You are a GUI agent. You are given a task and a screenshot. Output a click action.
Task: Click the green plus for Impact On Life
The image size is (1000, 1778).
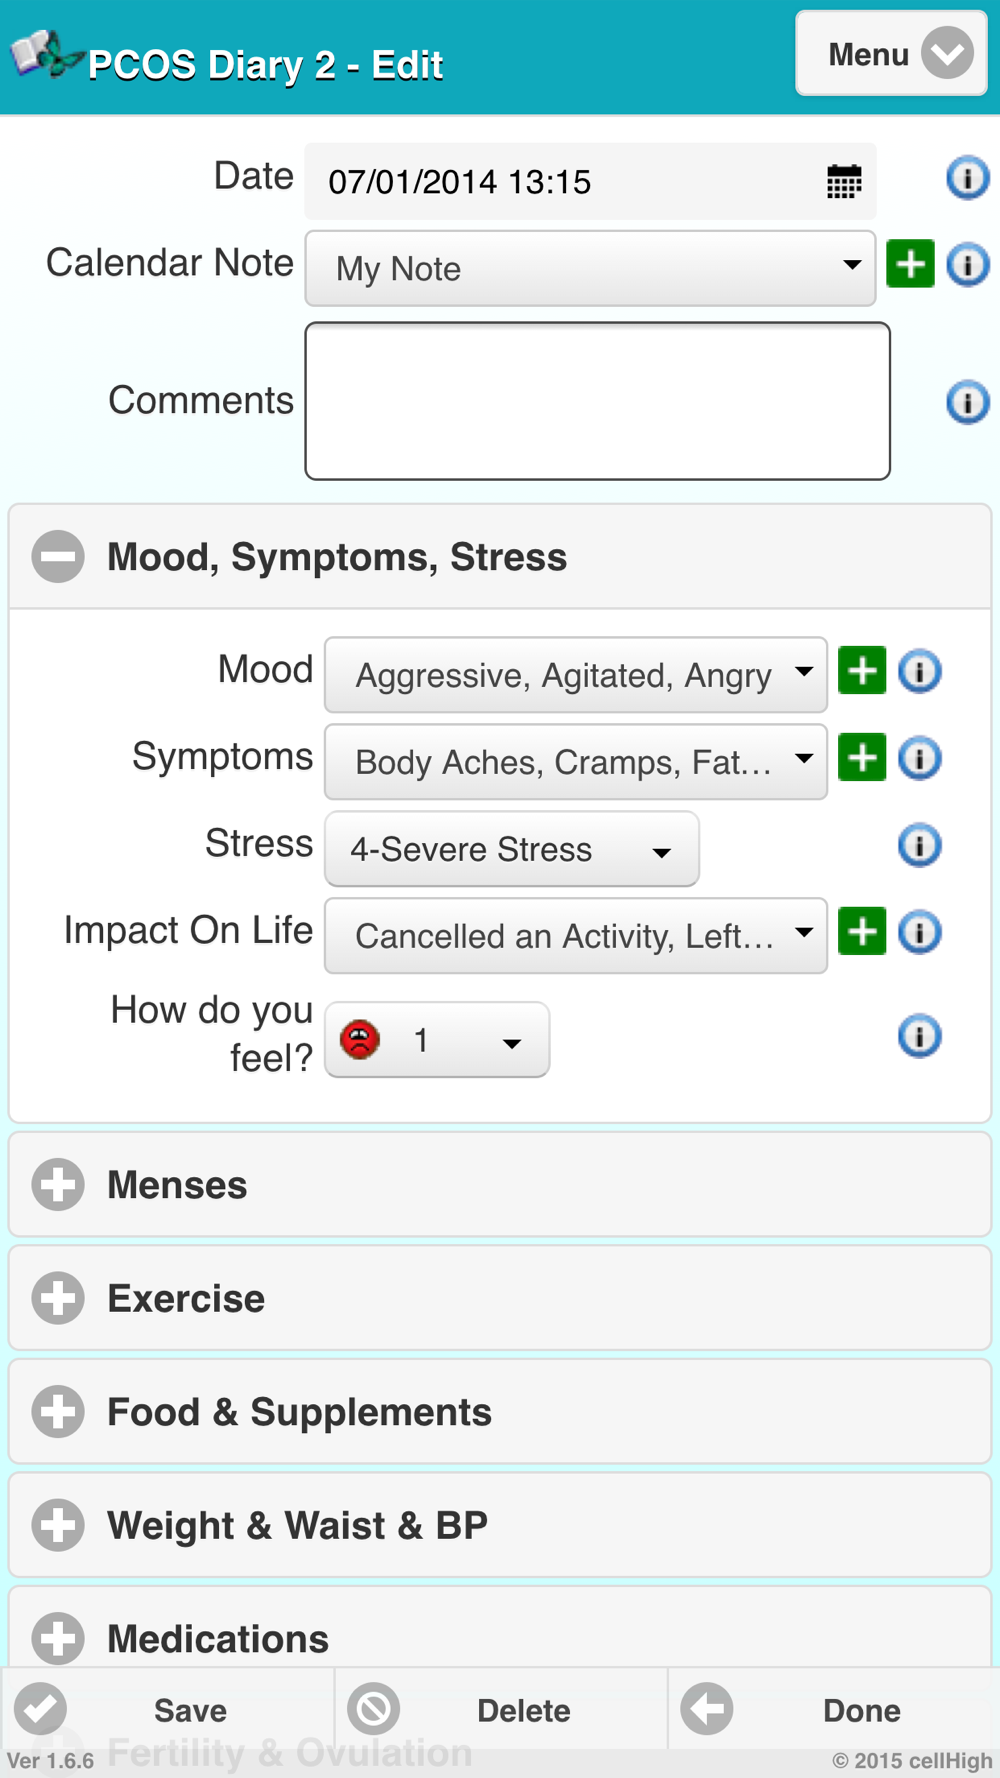click(x=862, y=932)
